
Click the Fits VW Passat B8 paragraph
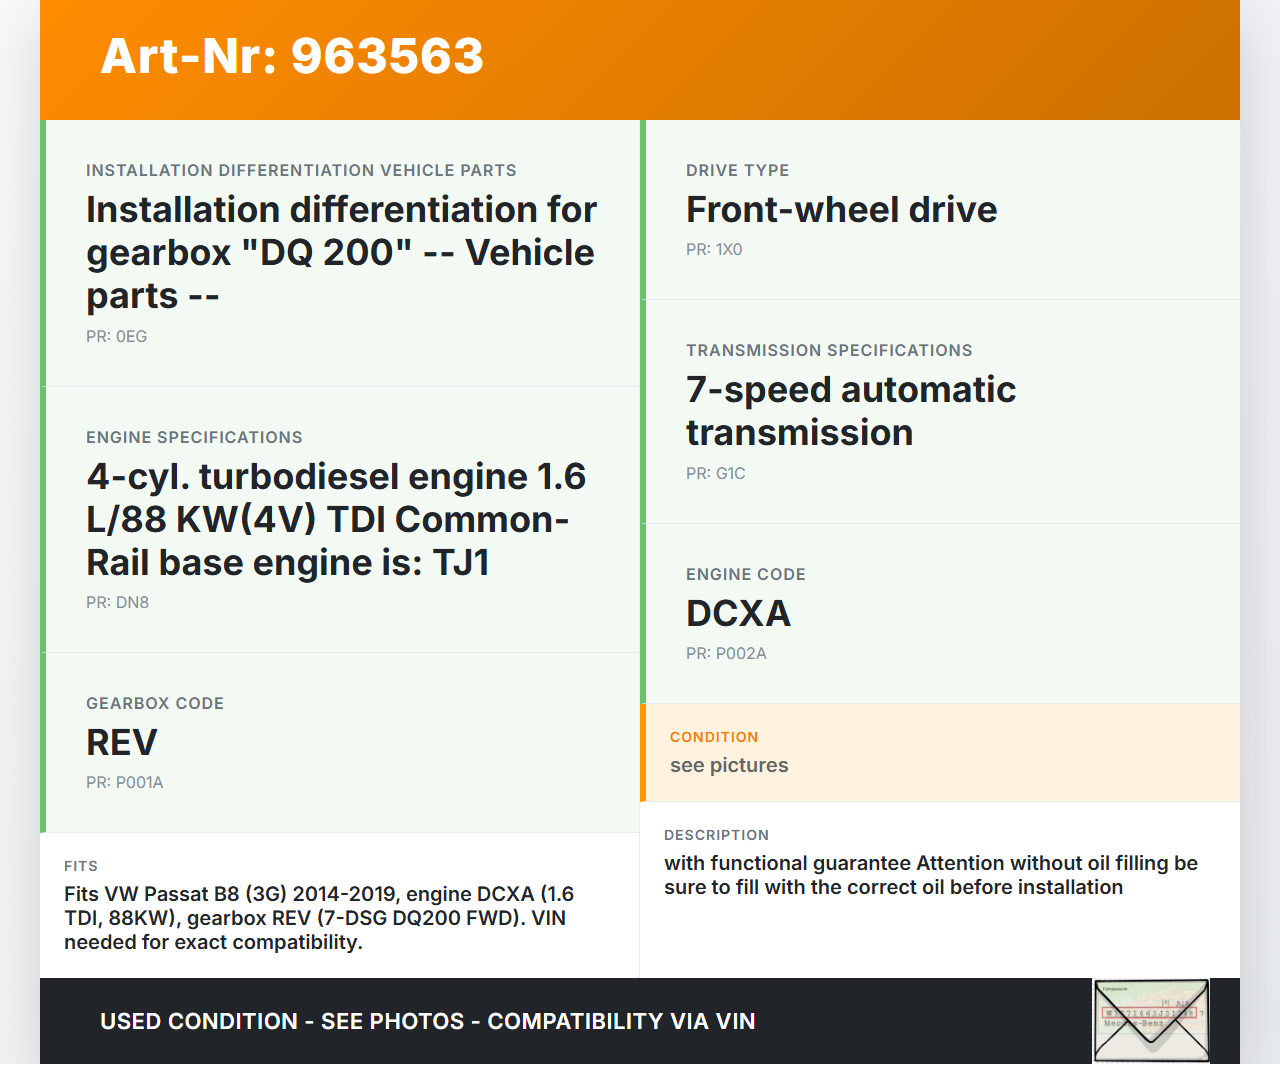pyautogui.click(x=319, y=918)
